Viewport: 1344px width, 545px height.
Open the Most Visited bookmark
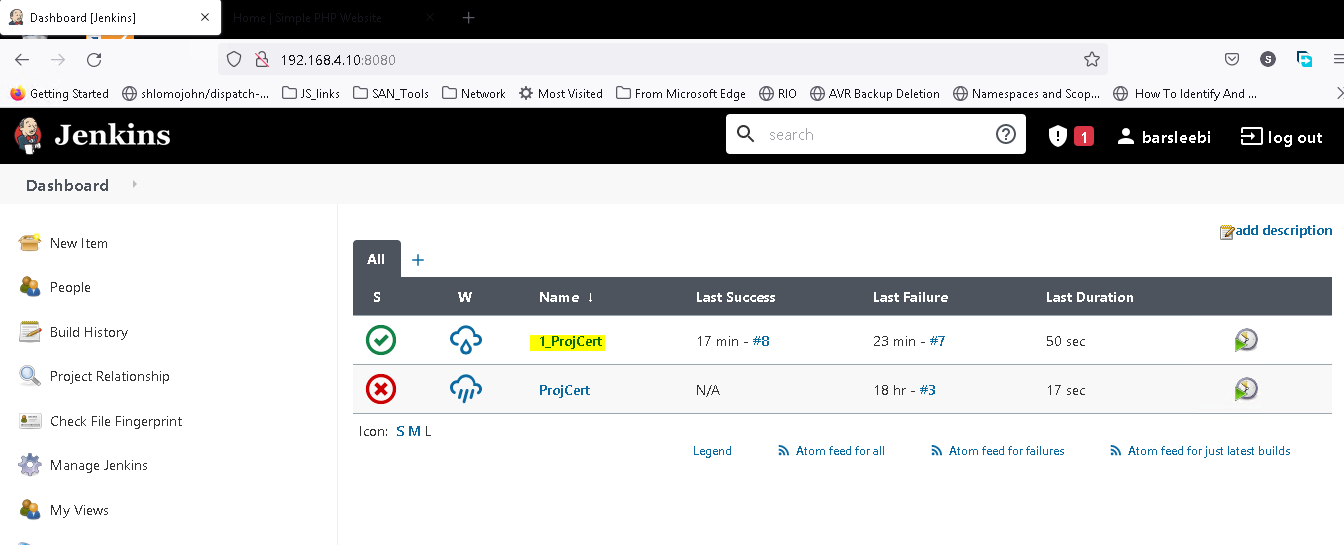pos(560,93)
